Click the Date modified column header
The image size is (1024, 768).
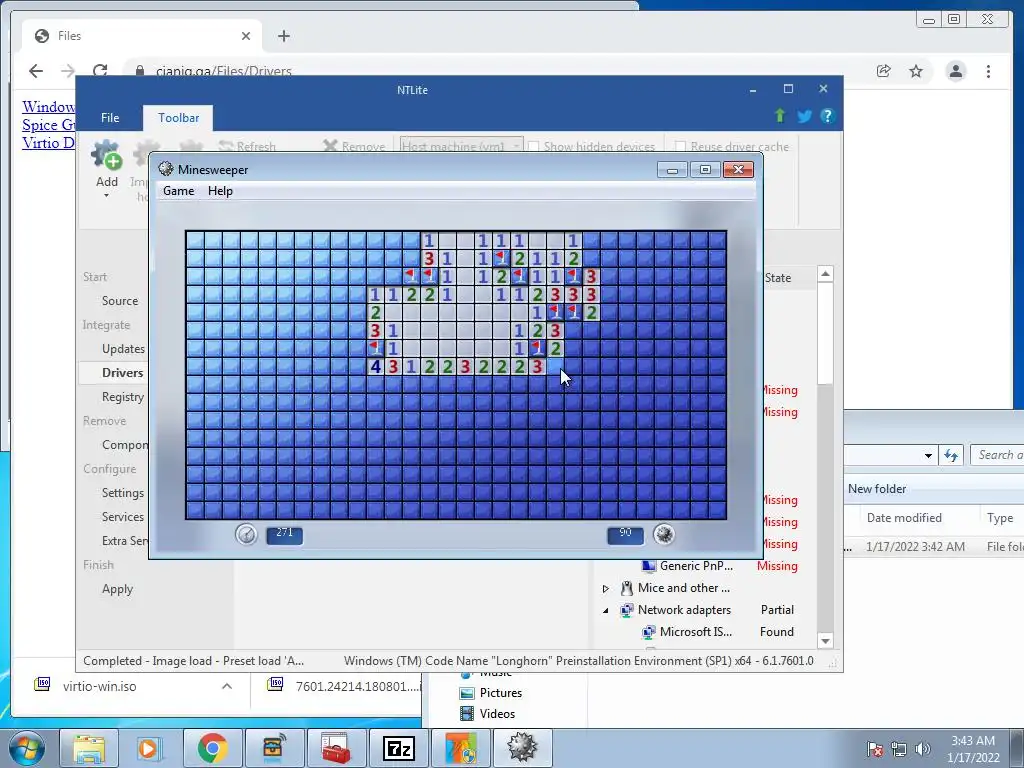point(904,518)
